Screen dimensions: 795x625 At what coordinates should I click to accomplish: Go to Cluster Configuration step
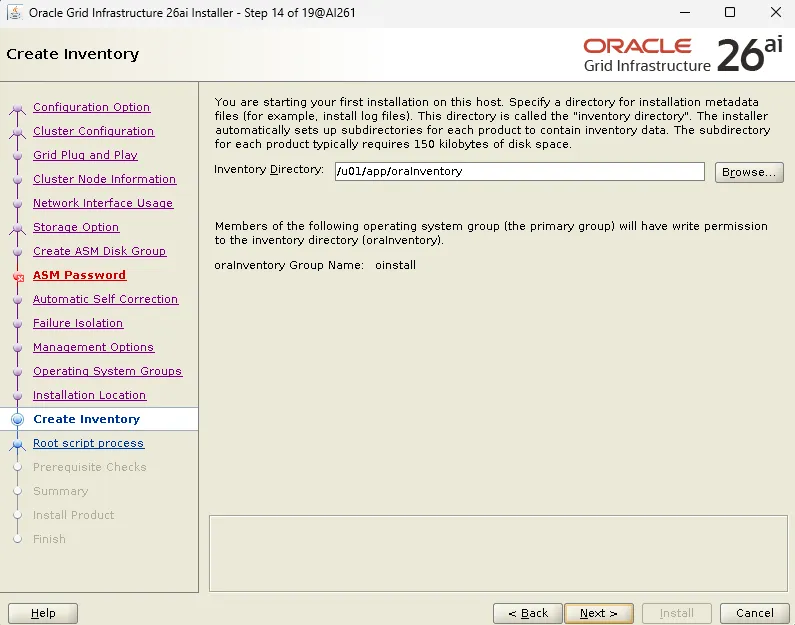pyautogui.click(x=93, y=131)
